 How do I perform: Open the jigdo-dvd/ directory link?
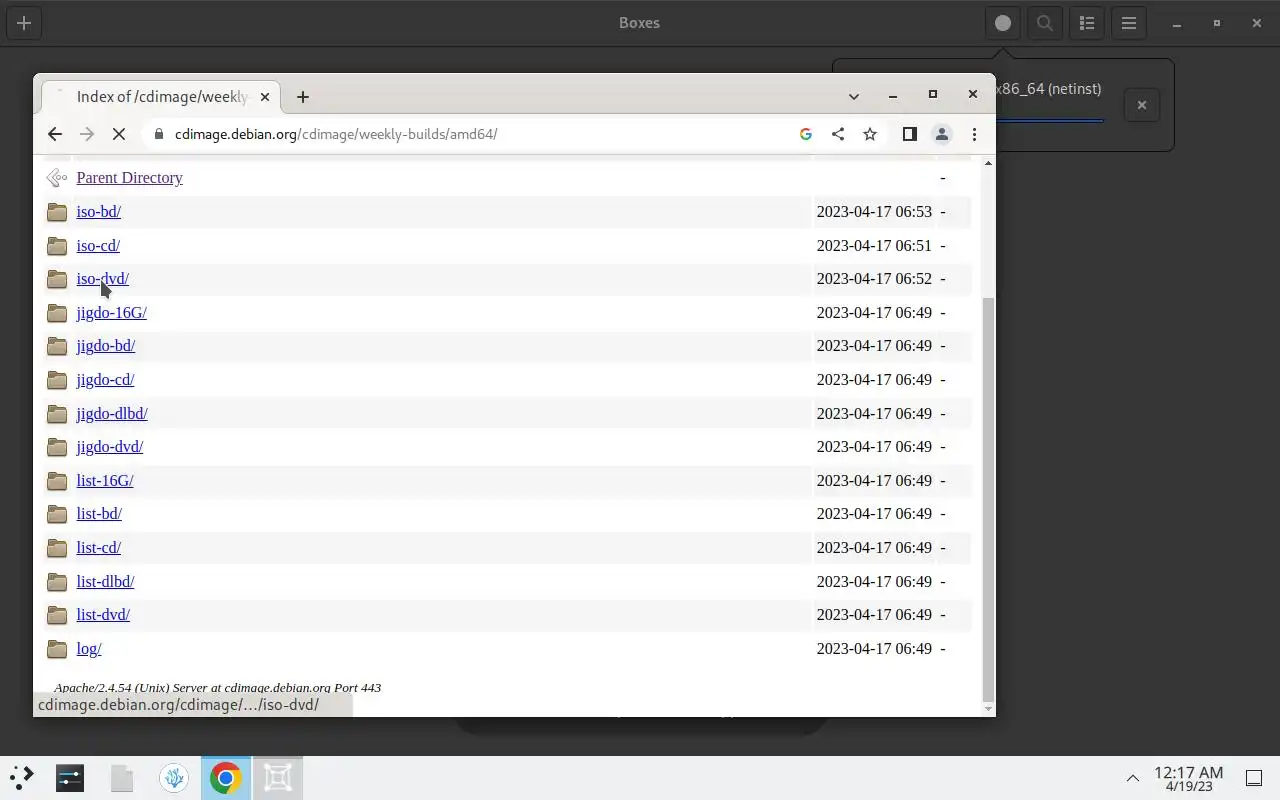(x=109, y=447)
